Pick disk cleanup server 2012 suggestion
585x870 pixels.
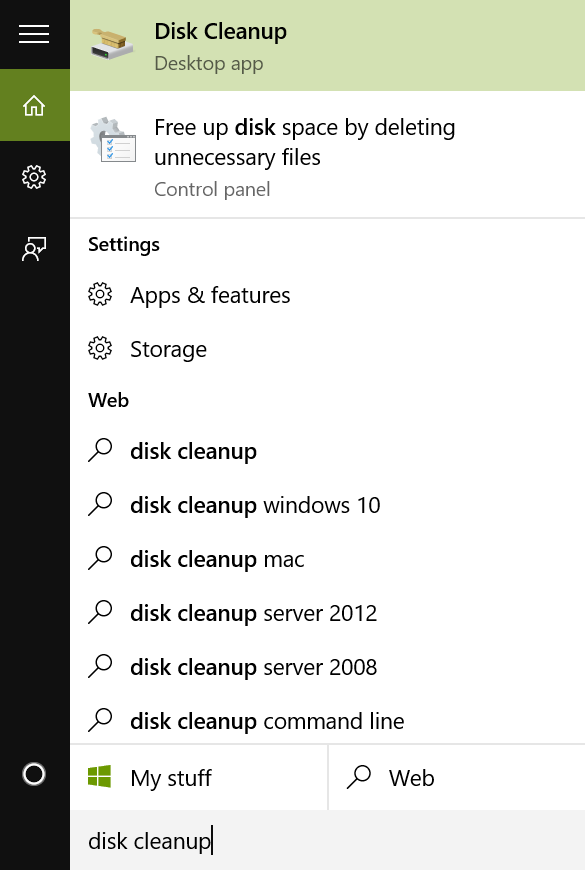327,613
